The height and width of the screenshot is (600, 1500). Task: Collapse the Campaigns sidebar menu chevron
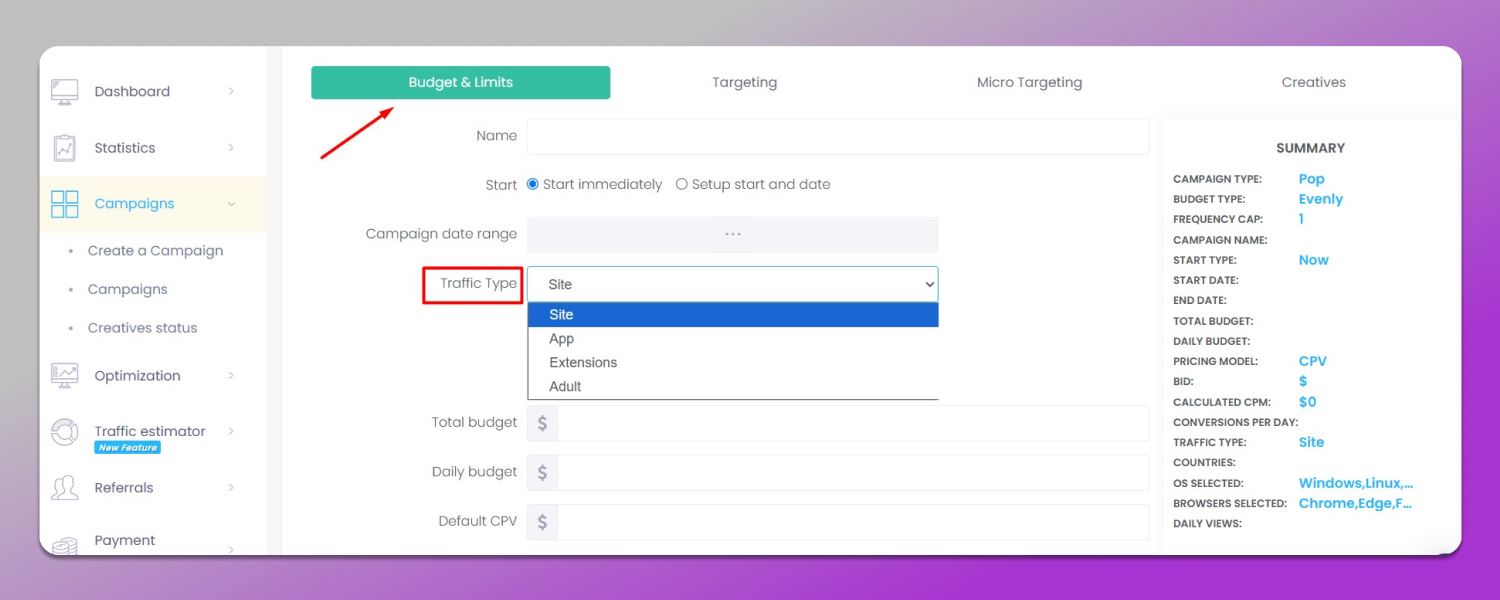coord(231,204)
